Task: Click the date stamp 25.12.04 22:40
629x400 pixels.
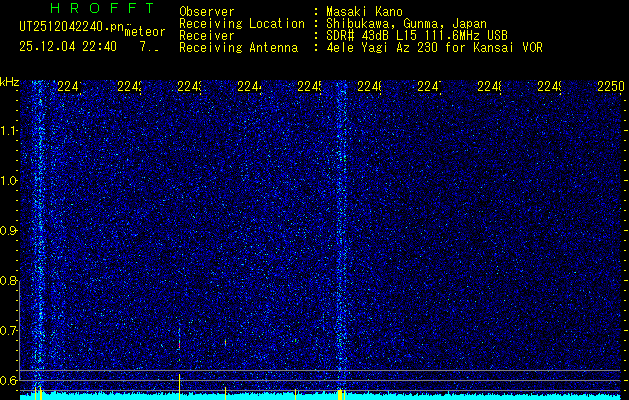Action: [68, 47]
